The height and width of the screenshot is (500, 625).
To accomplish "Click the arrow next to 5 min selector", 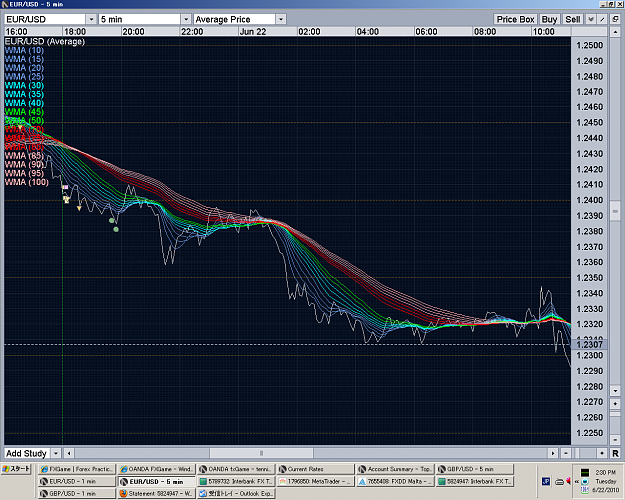I will (x=186, y=19).
